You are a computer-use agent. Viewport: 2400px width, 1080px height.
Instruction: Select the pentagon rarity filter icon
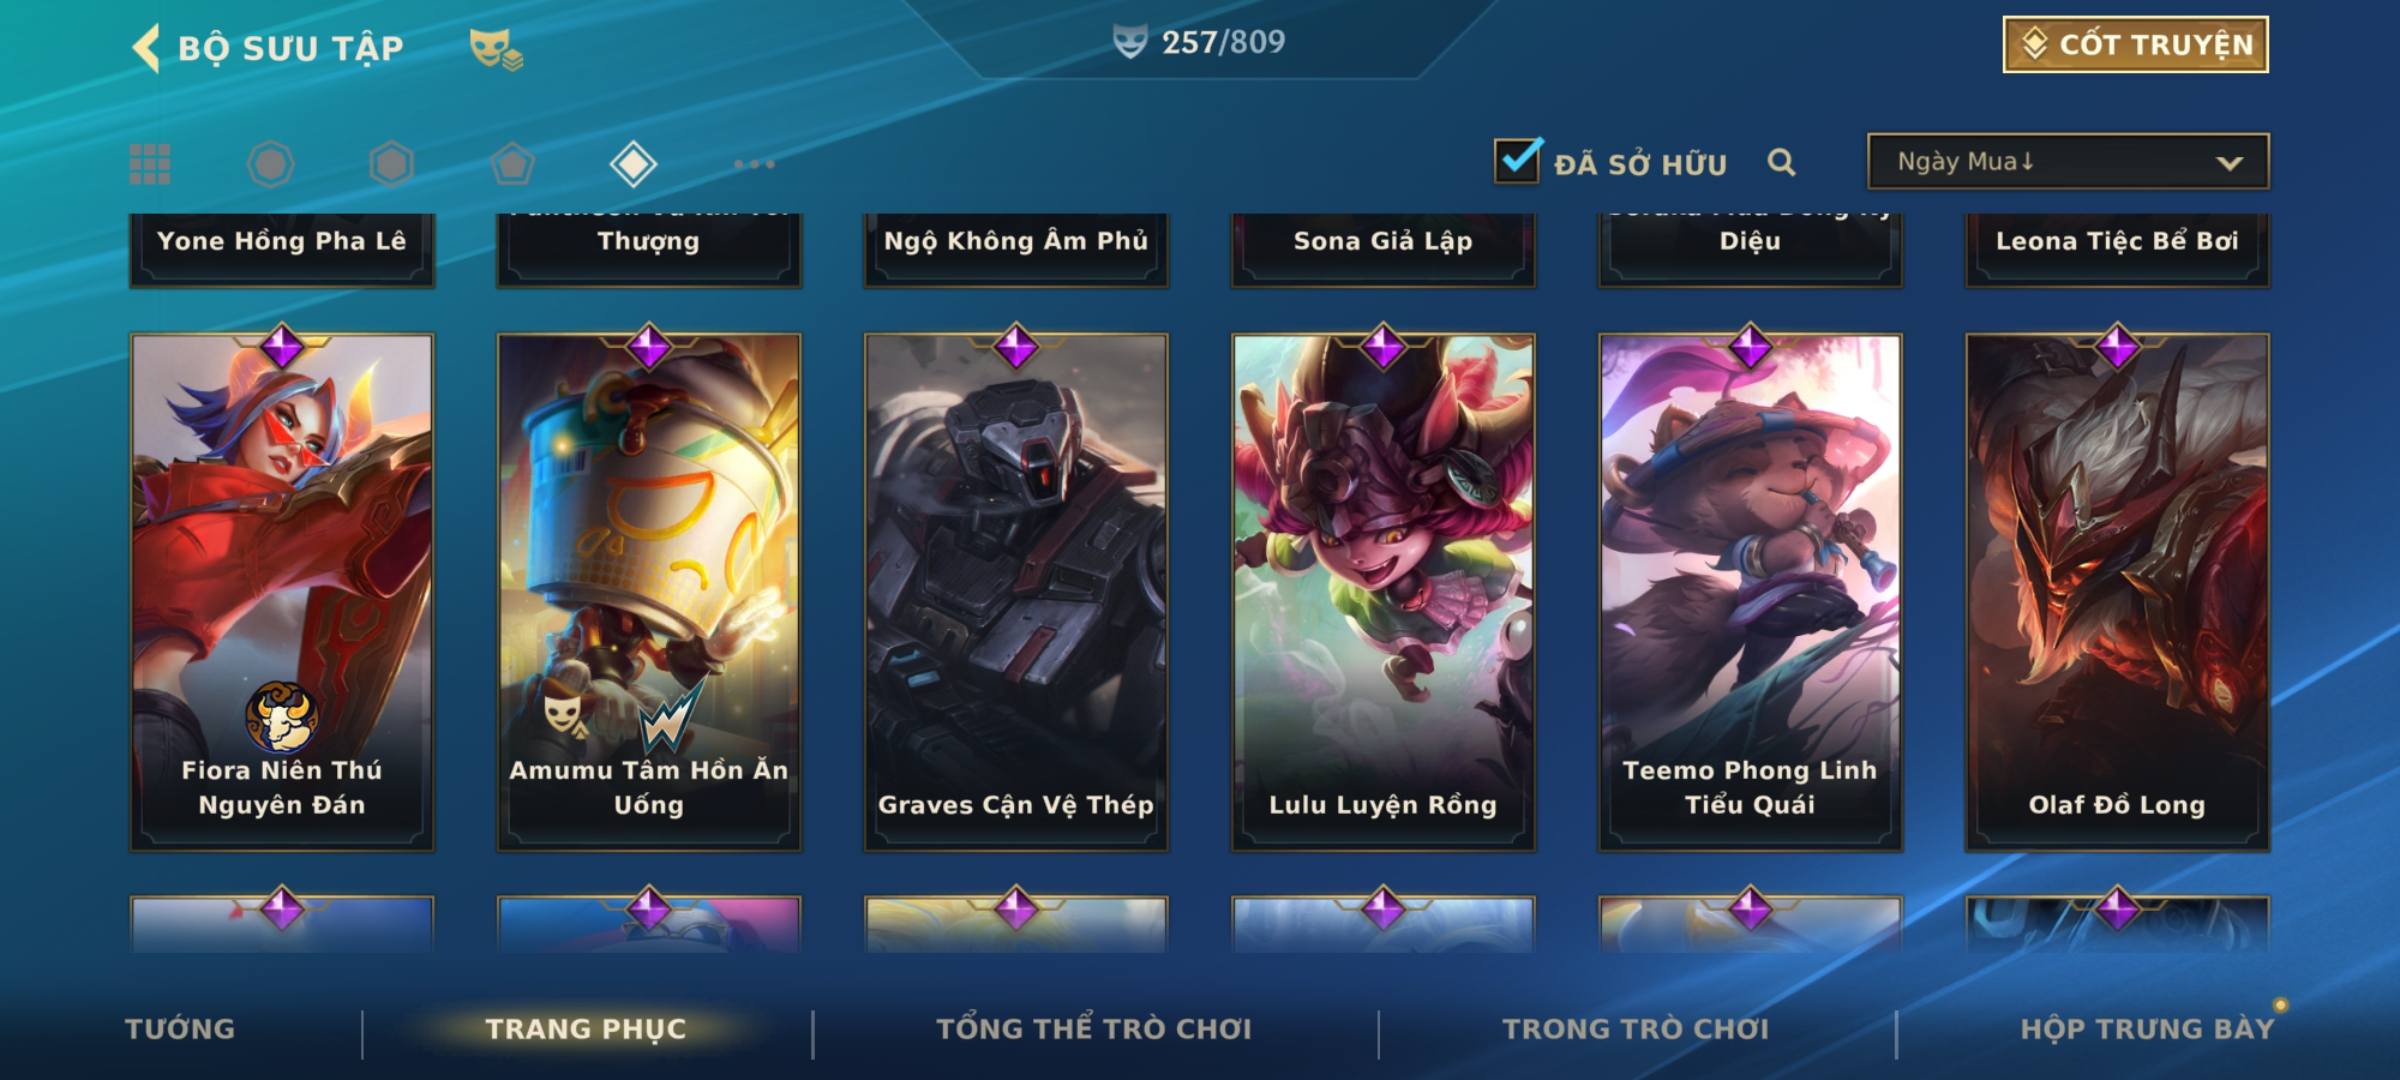(512, 164)
